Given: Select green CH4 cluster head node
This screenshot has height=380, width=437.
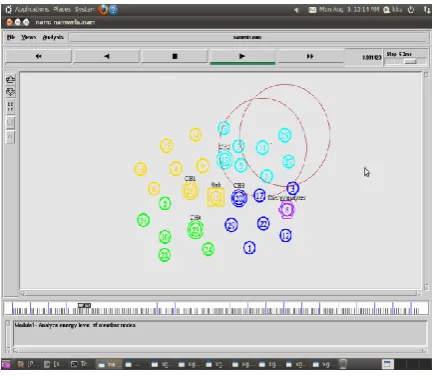Looking at the screenshot, I should coord(195,230).
